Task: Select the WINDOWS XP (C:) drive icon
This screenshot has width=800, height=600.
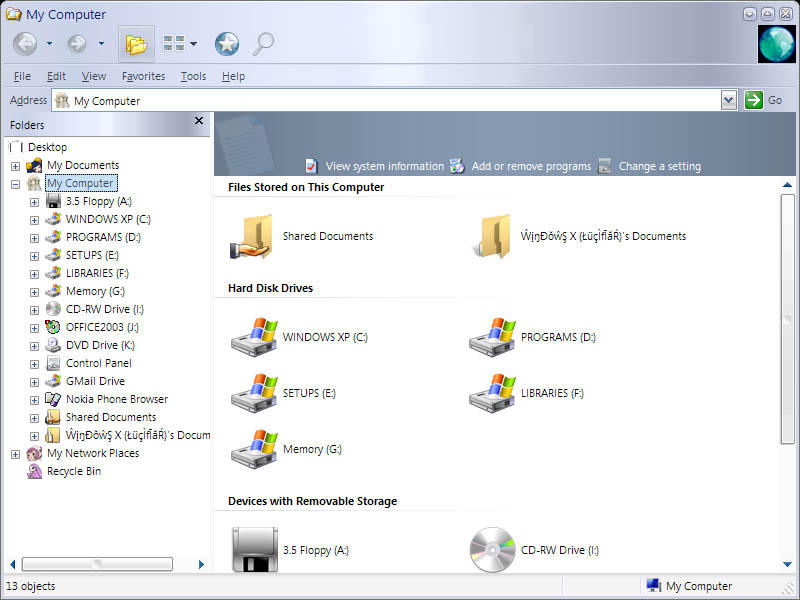Action: point(254,337)
